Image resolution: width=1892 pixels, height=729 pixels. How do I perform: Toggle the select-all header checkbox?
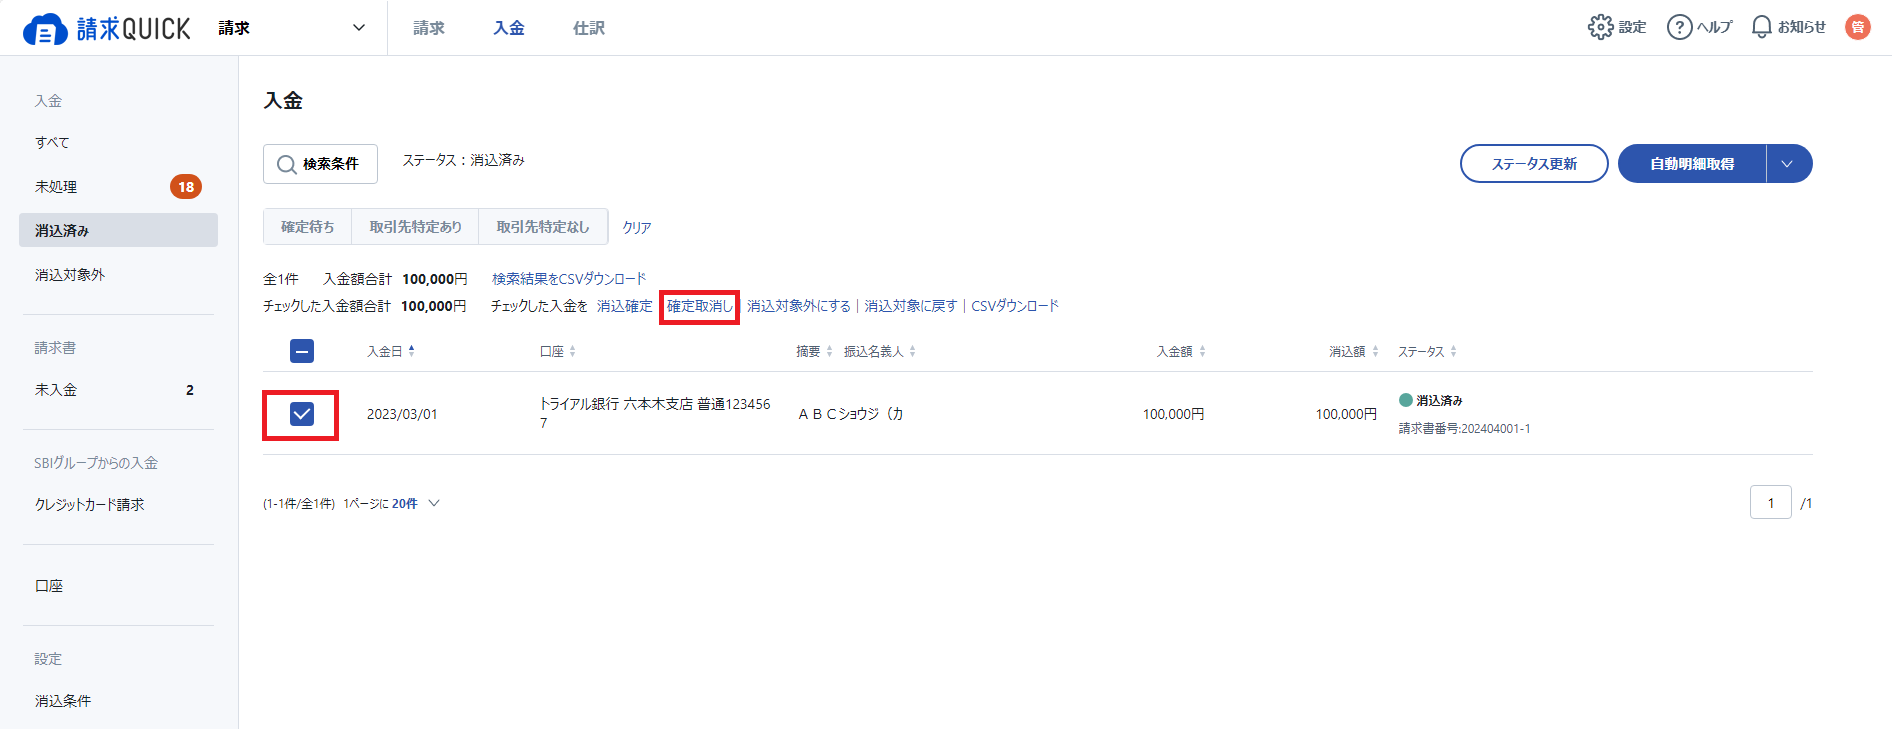(x=302, y=351)
